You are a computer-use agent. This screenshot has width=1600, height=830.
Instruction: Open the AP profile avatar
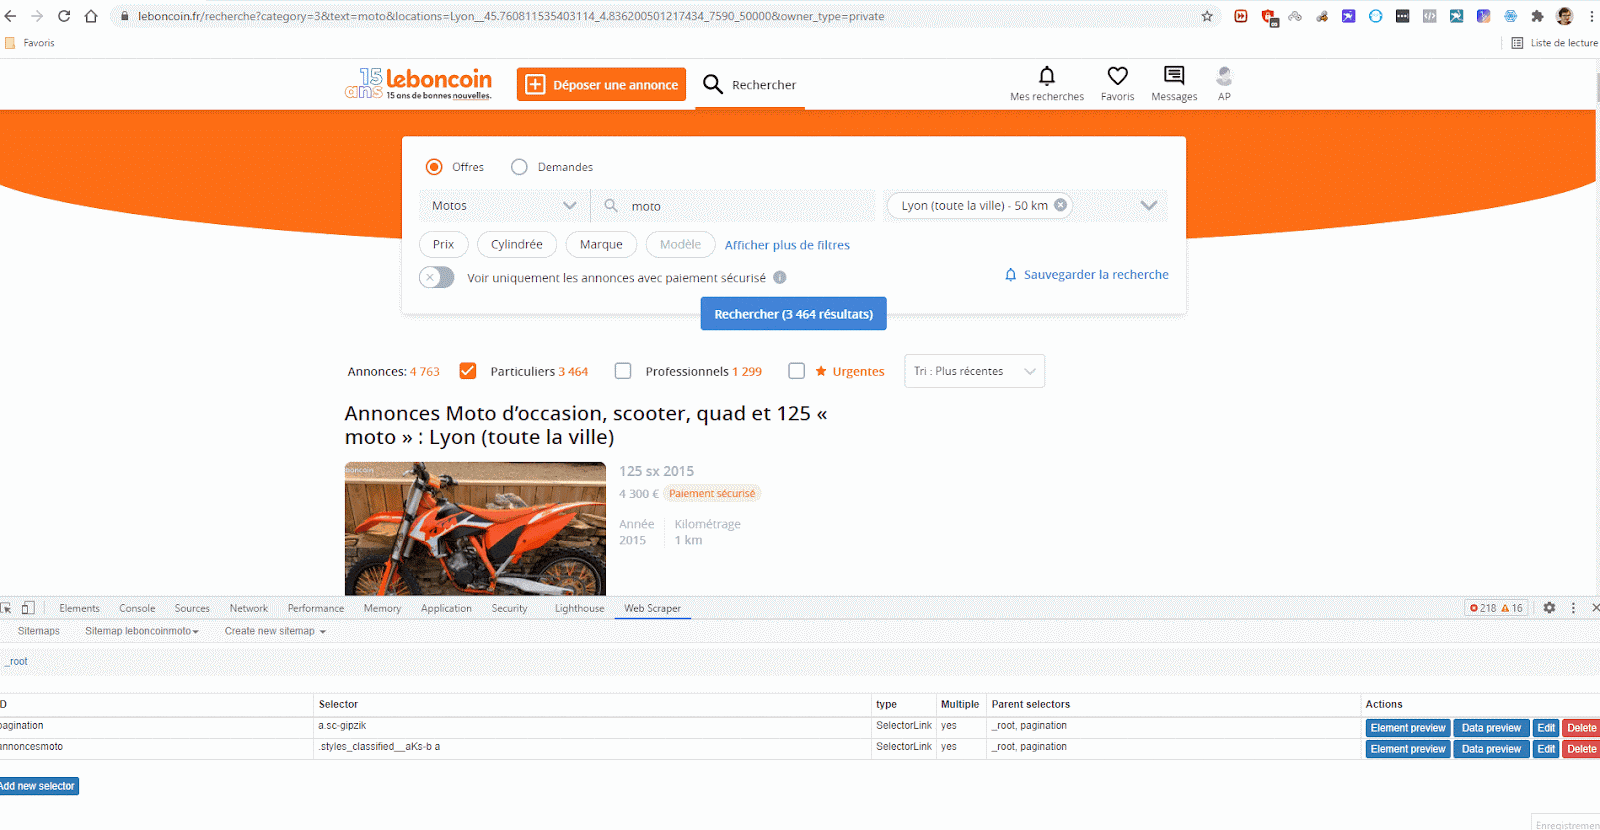(1224, 76)
